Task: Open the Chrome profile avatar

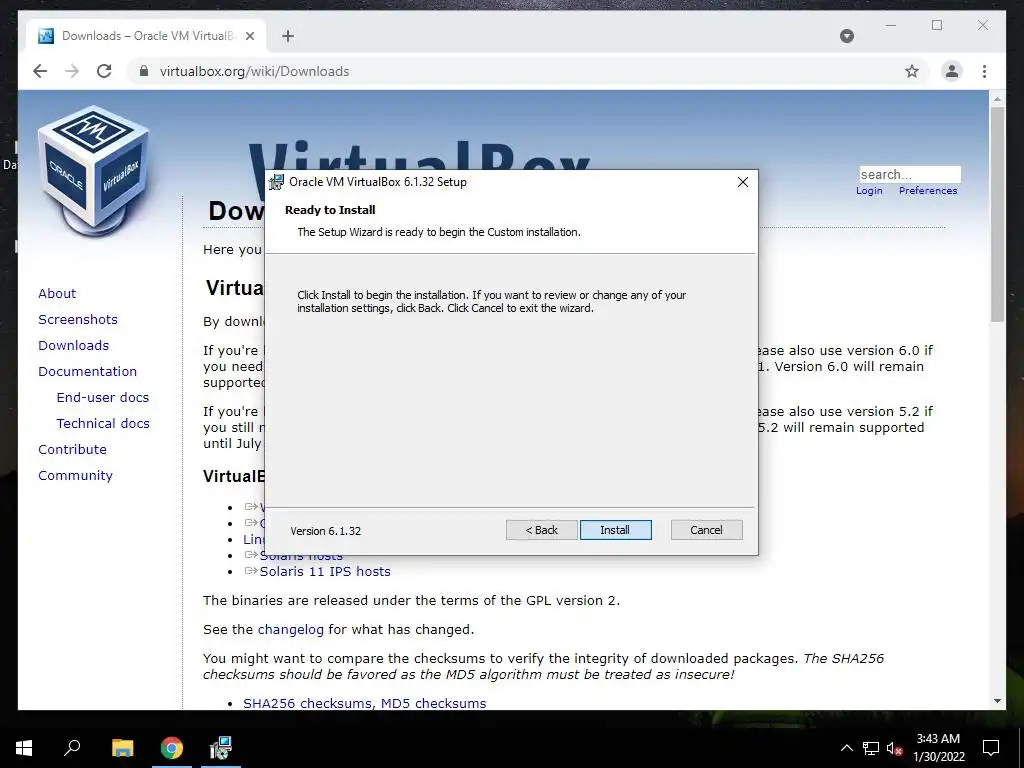Action: (952, 71)
